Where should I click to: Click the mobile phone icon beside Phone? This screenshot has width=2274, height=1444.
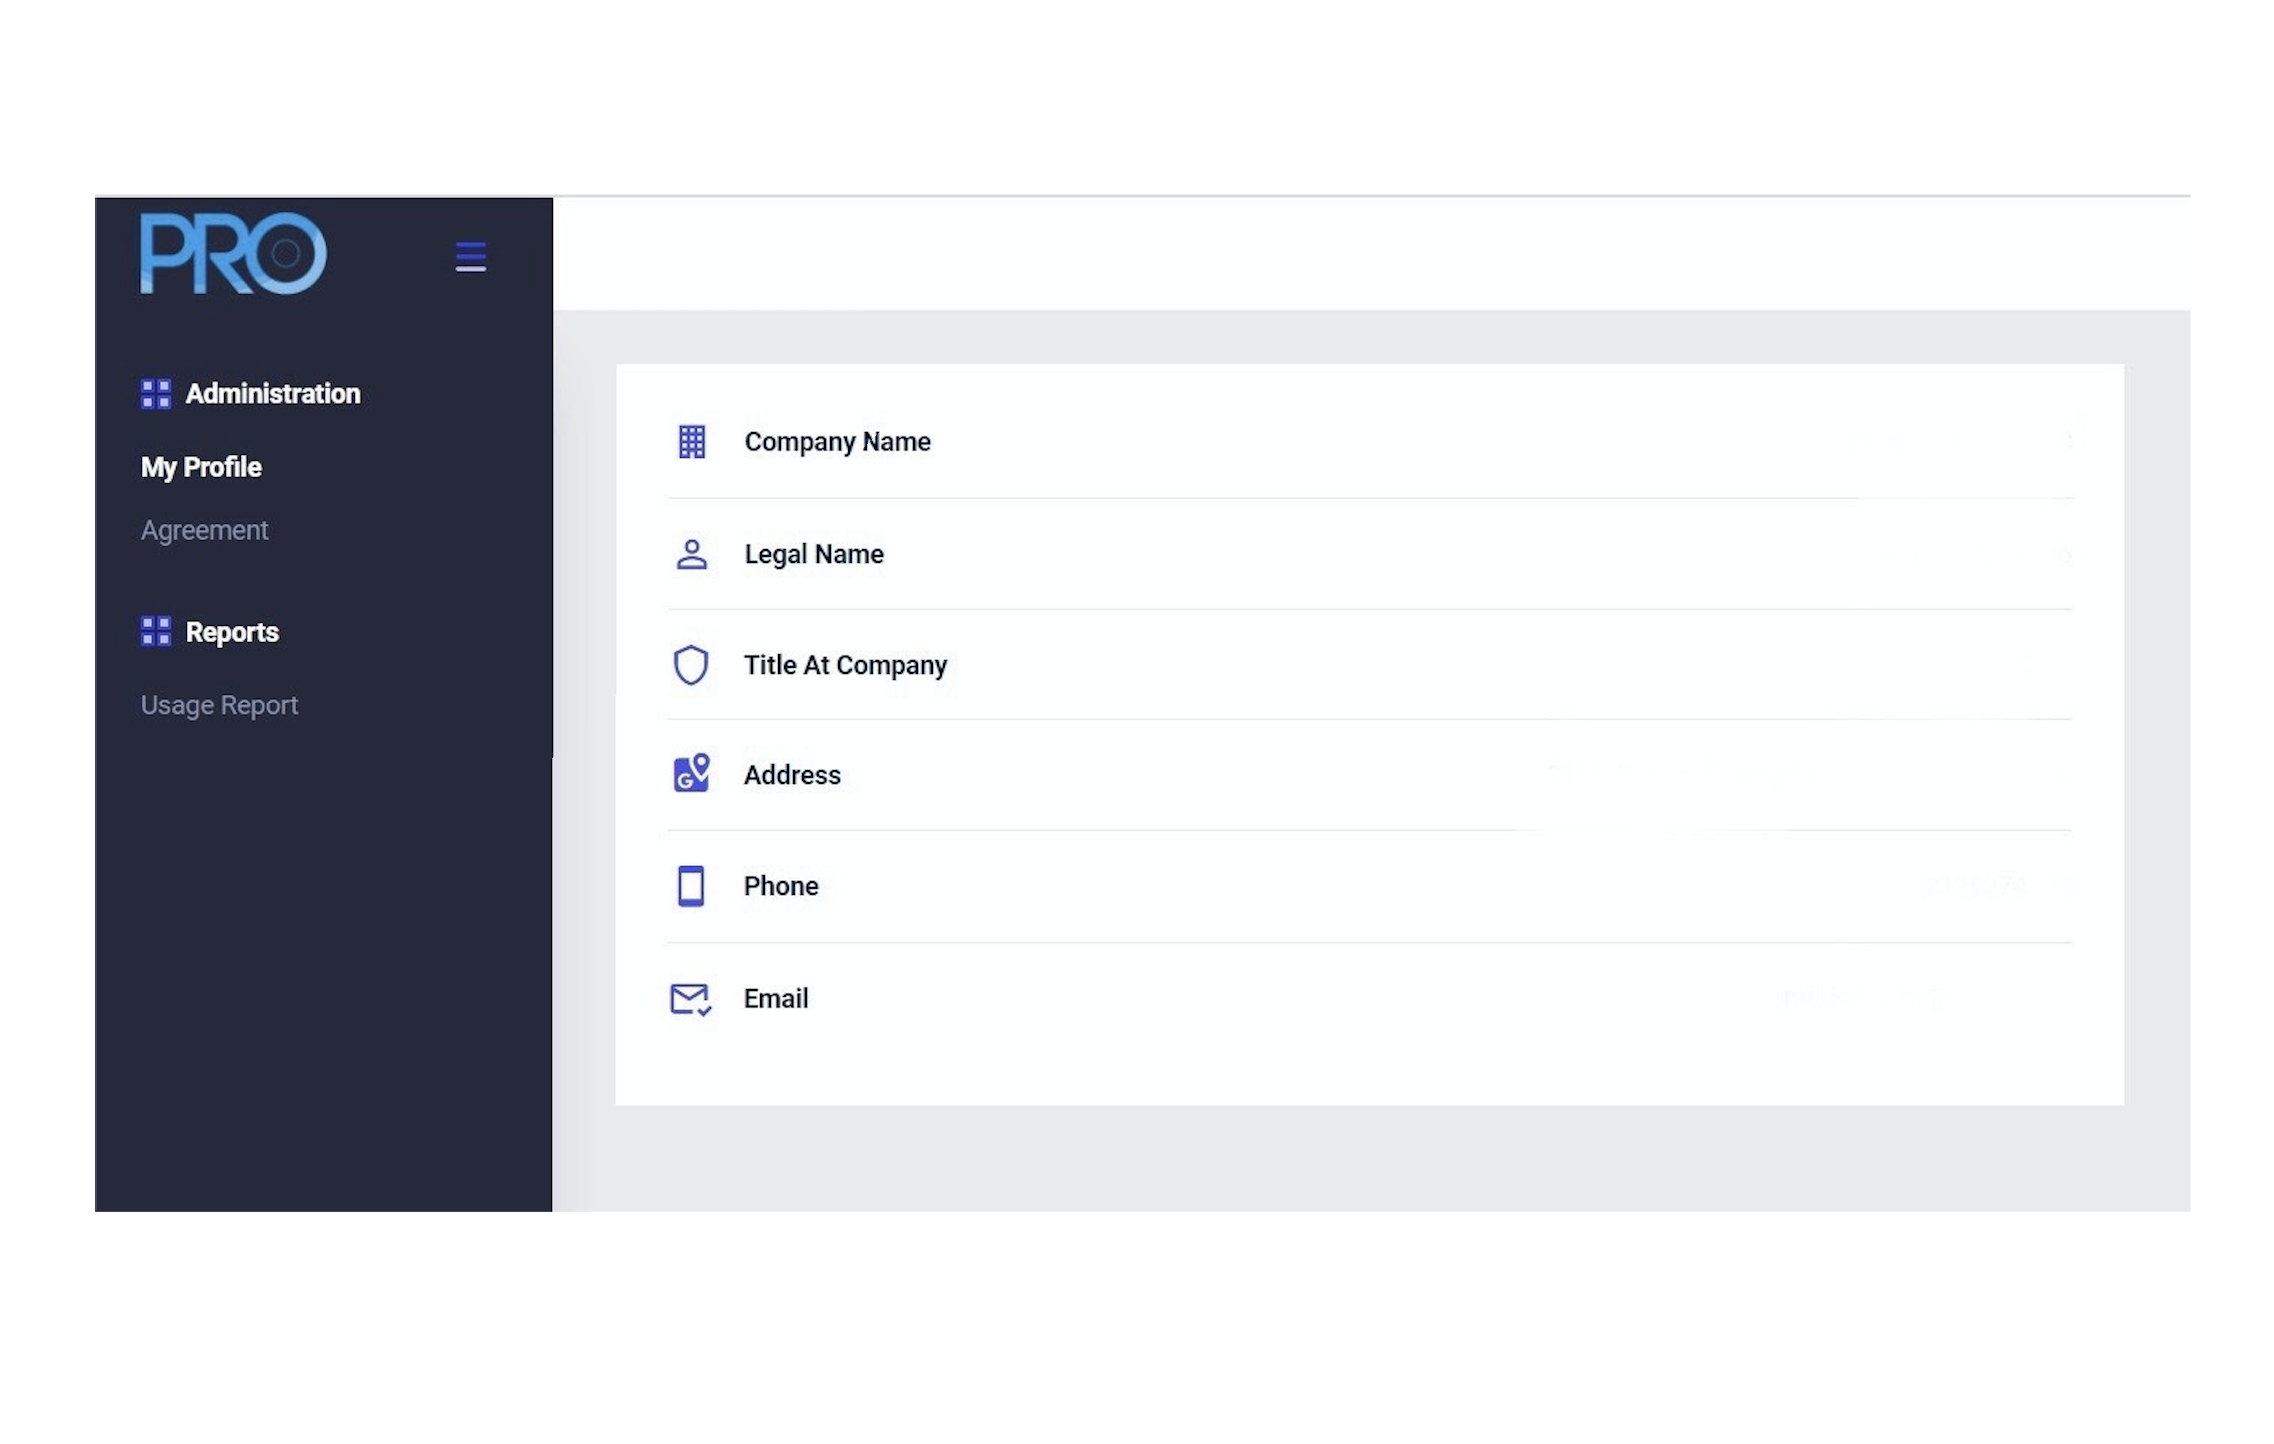point(691,886)
